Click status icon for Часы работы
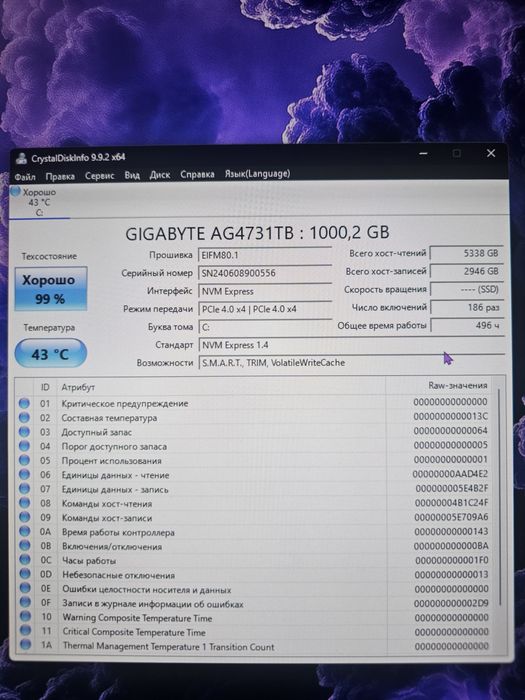 [25, 560]
